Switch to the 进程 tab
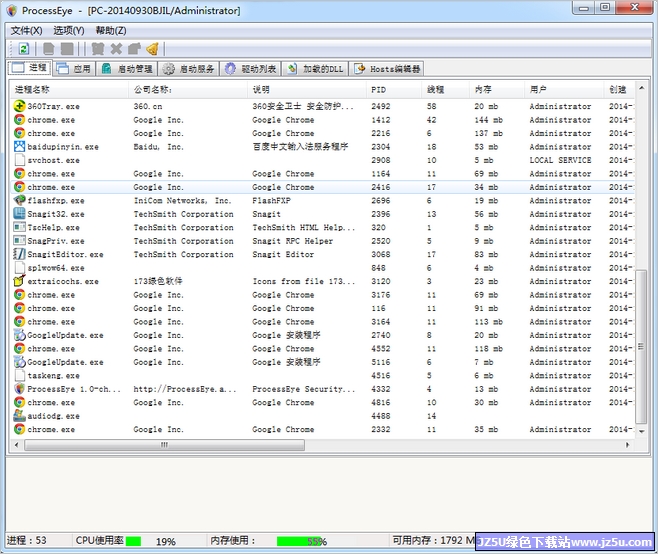658x554 pixels. coord(30,68)
